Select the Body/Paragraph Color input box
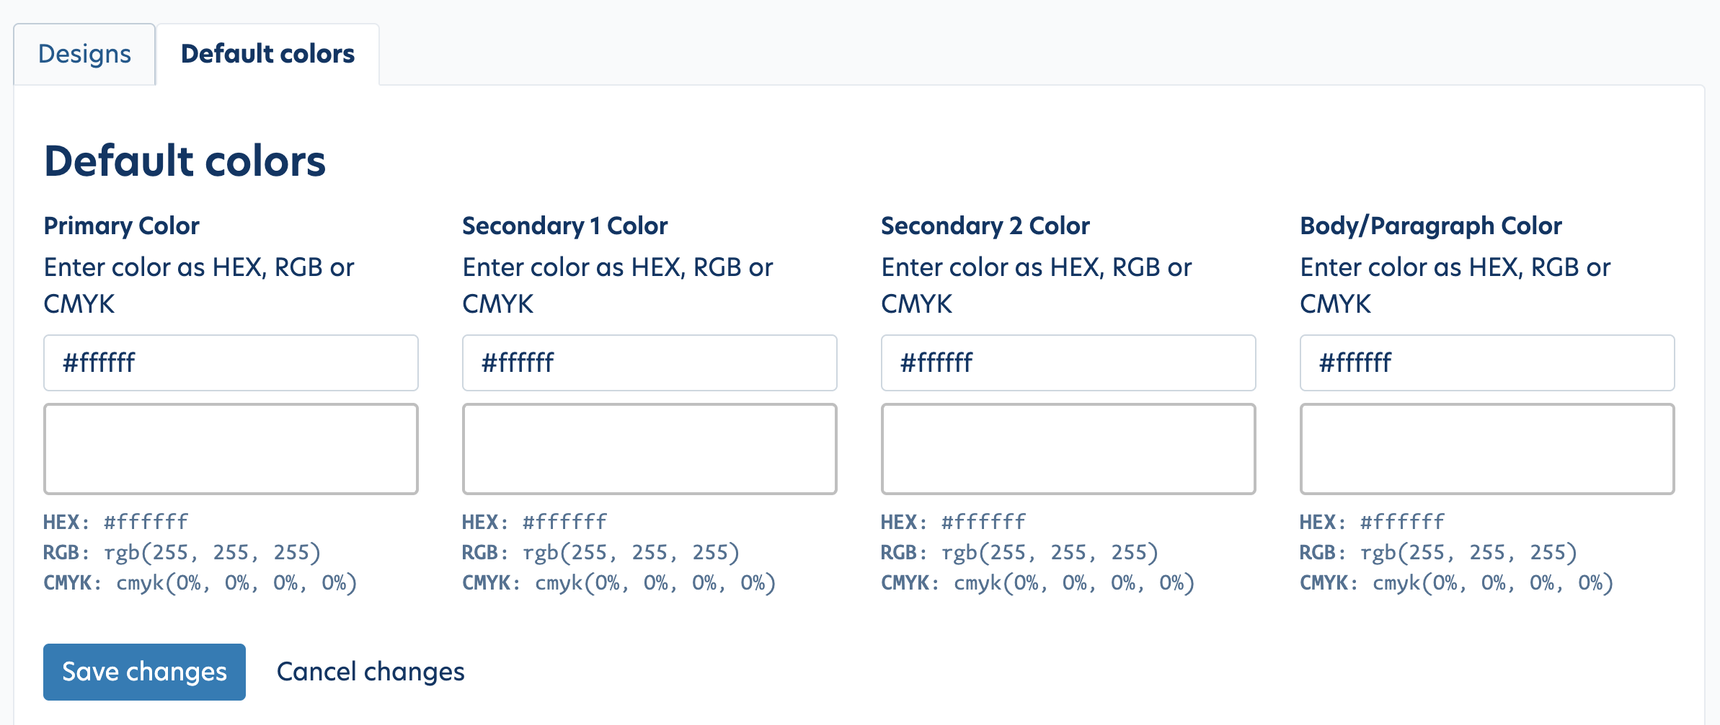The height and width of the screenshot is (725, 1720). [1487, 363]
